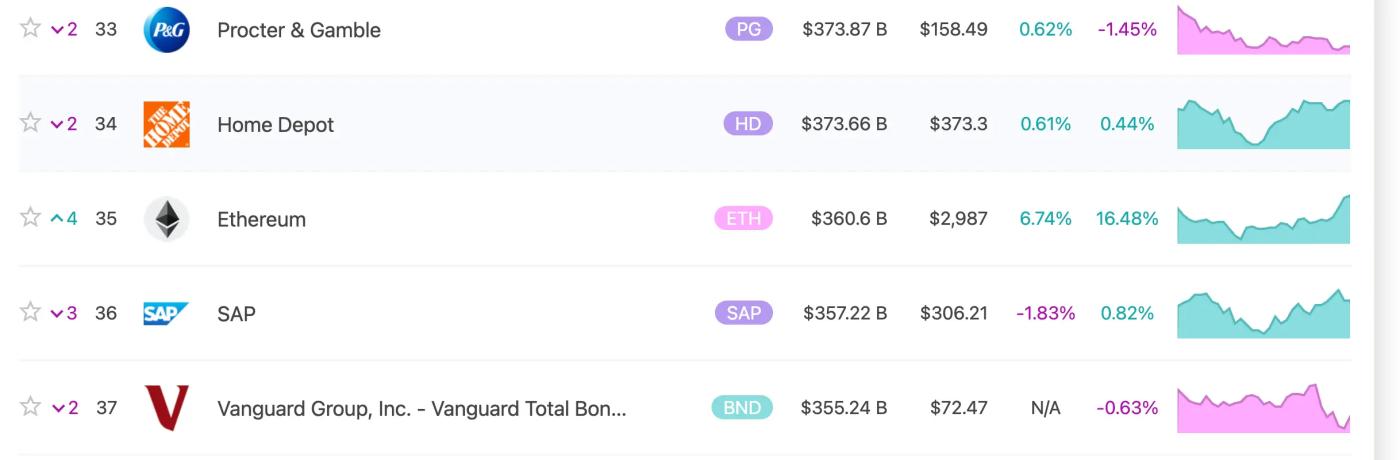Select the pink ETH ticker badge
The width and height of the screenshot is (1400, 460).
(743, 218)
